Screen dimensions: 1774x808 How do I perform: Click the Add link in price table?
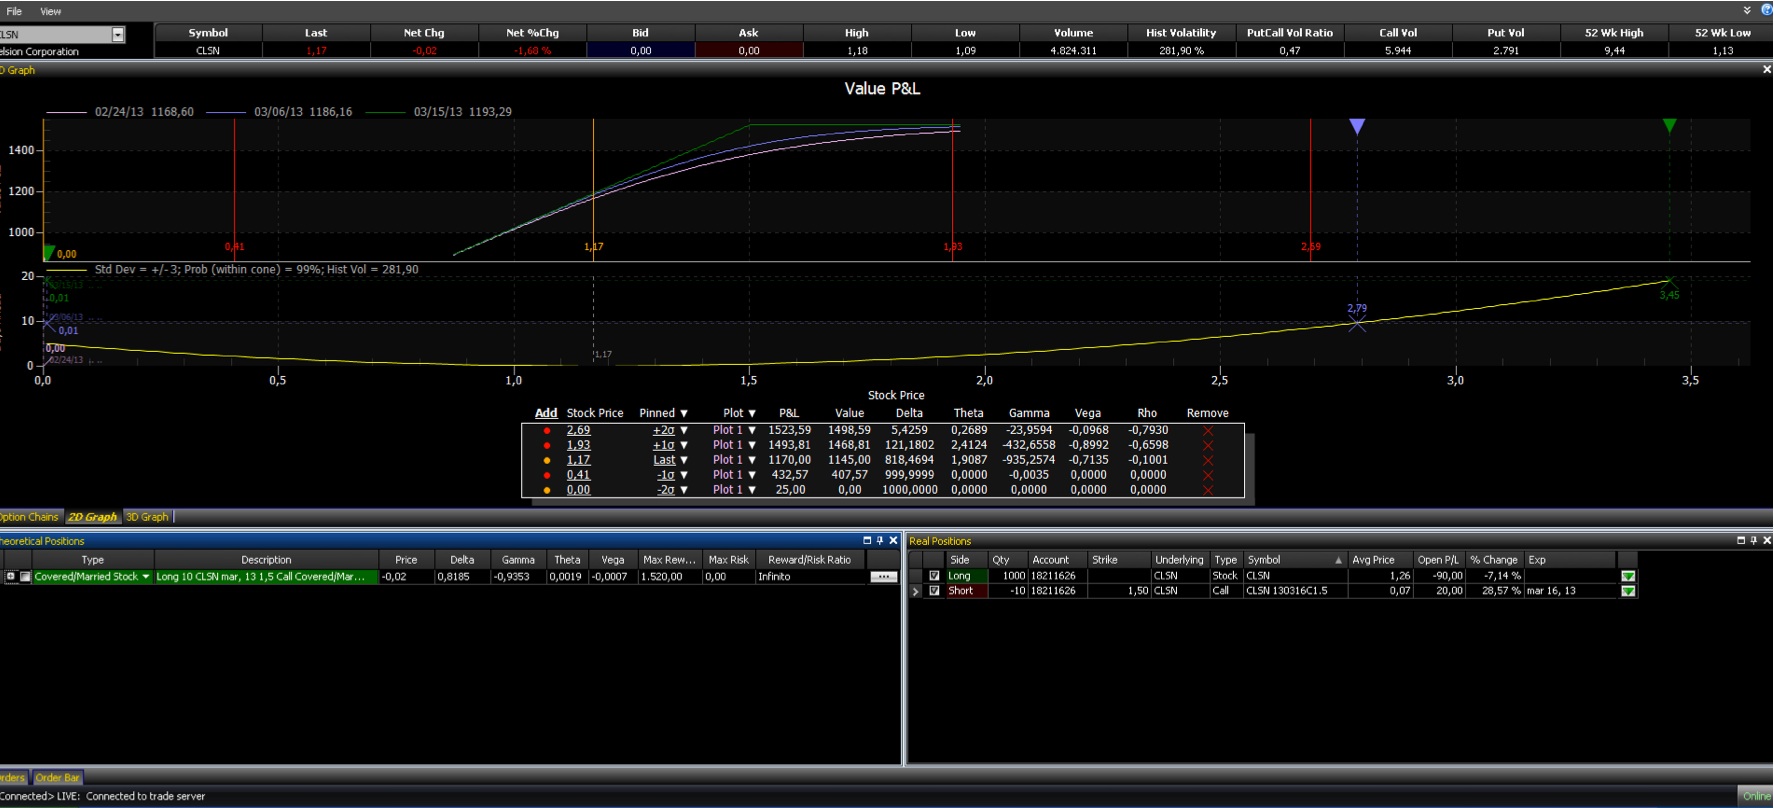[x=546, y=413]
